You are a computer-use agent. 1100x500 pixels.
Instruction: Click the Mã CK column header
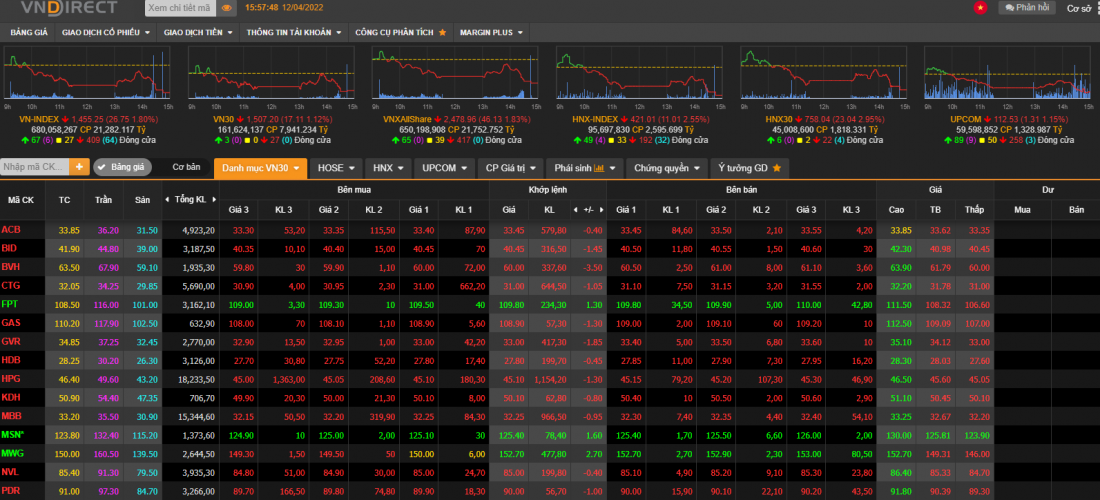(22, 200)
